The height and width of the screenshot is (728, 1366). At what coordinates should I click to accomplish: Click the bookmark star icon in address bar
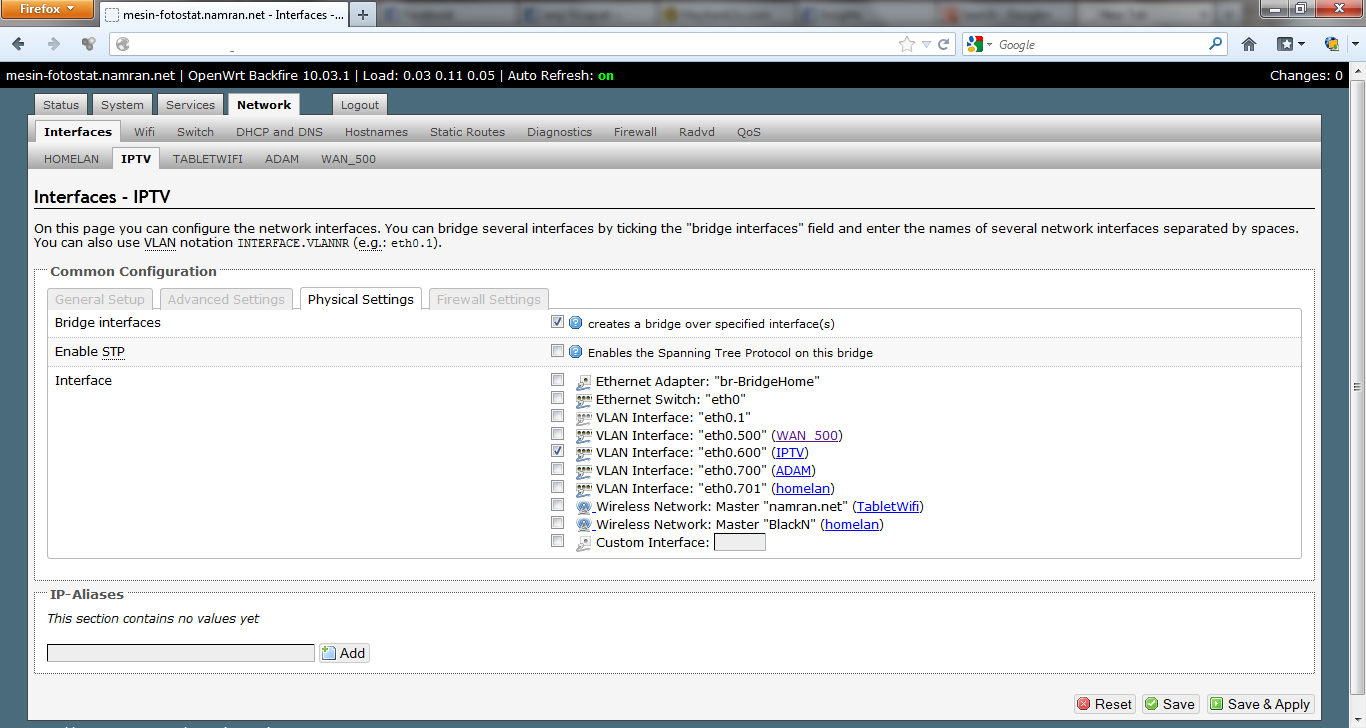(907, 44)
